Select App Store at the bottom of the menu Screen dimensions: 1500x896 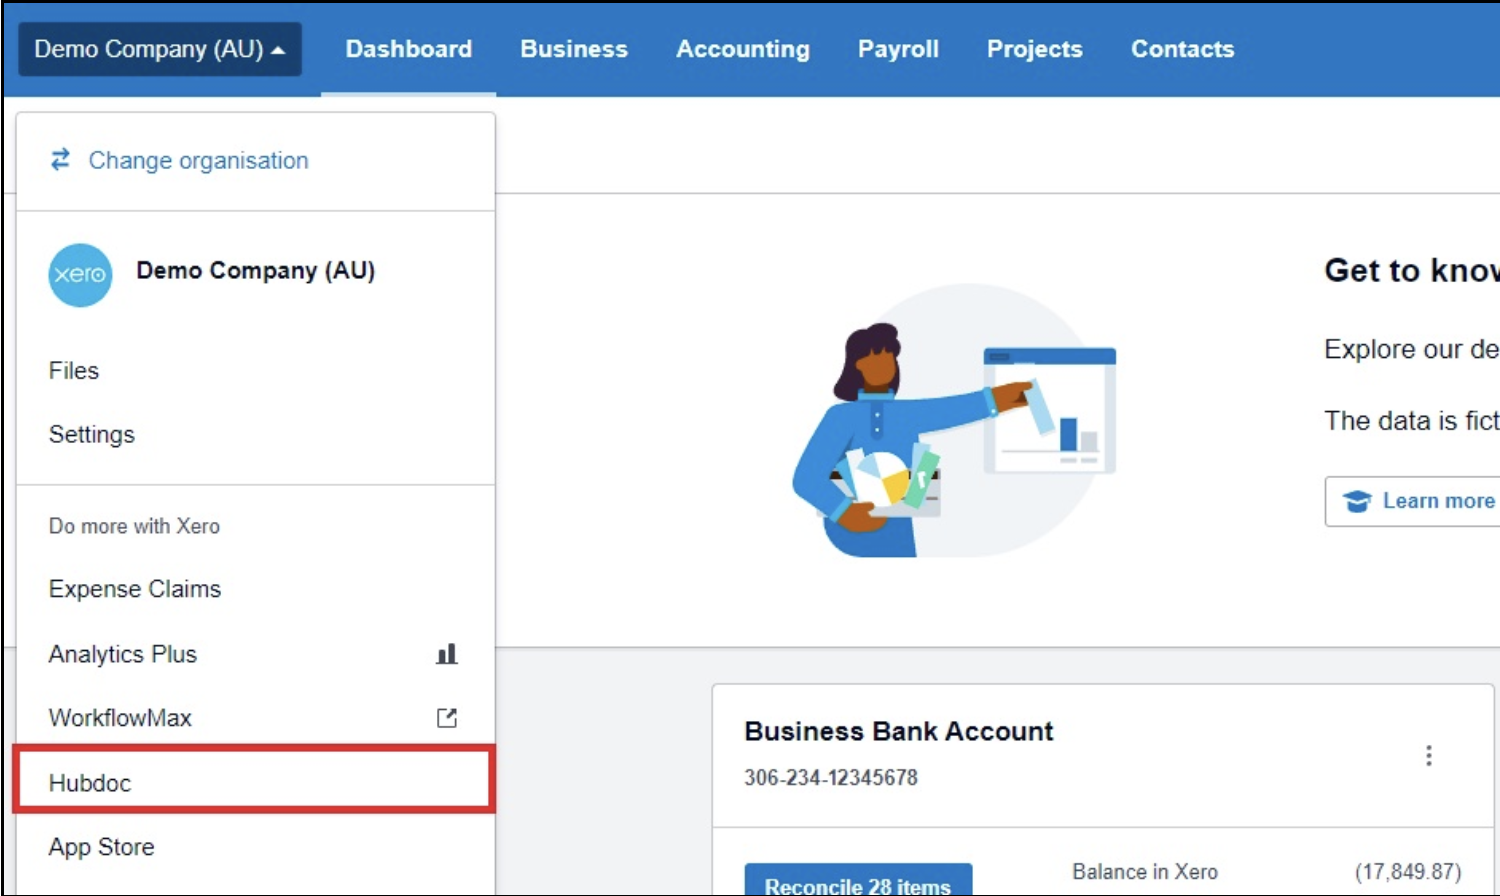pos(101,847)
